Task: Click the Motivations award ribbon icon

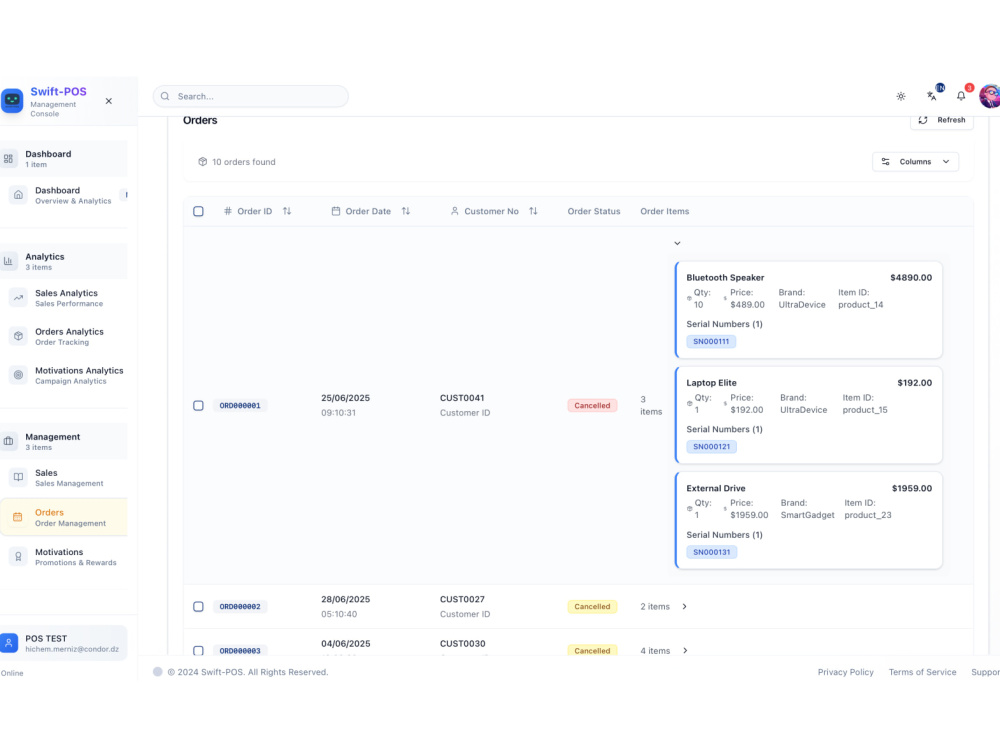Action: (18, 556)
